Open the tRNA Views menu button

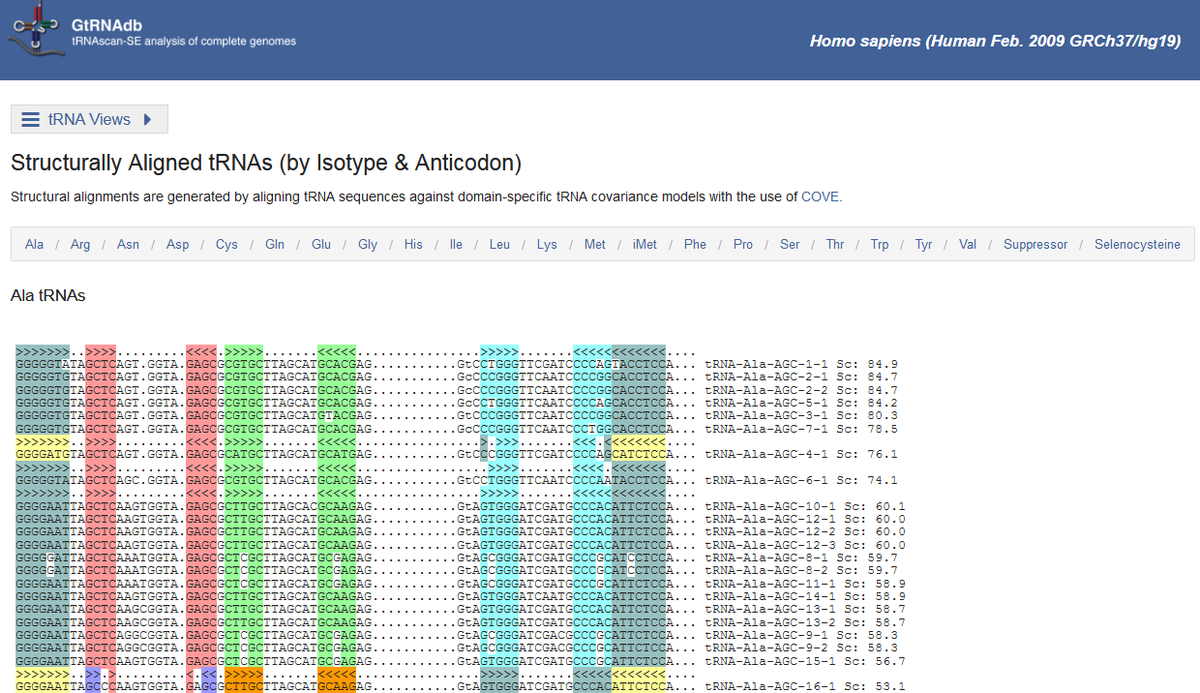(x=89, y=119)
